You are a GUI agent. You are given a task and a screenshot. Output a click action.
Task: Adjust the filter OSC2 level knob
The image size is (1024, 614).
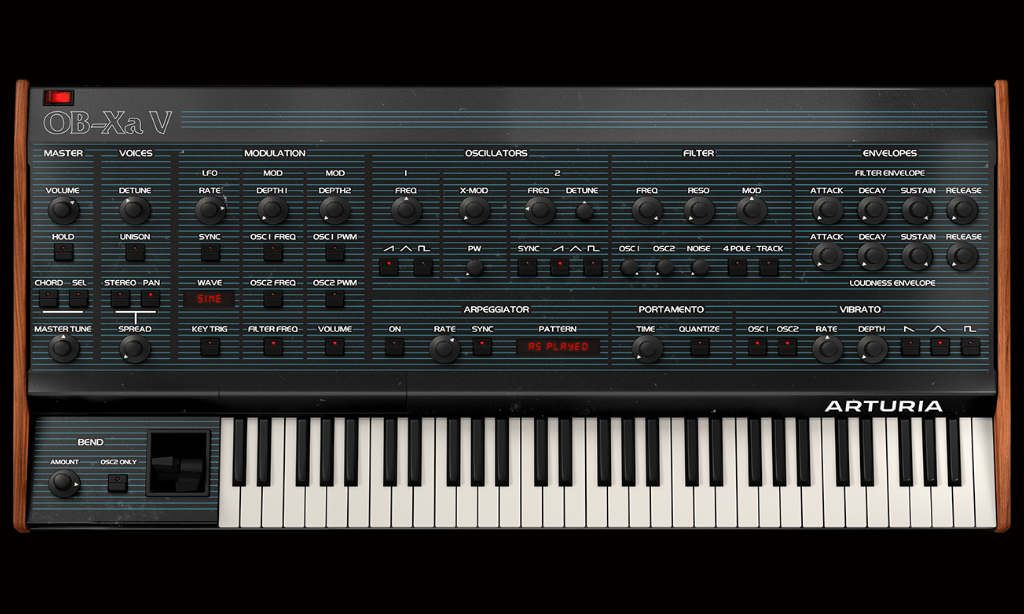[x=665, y=267]
